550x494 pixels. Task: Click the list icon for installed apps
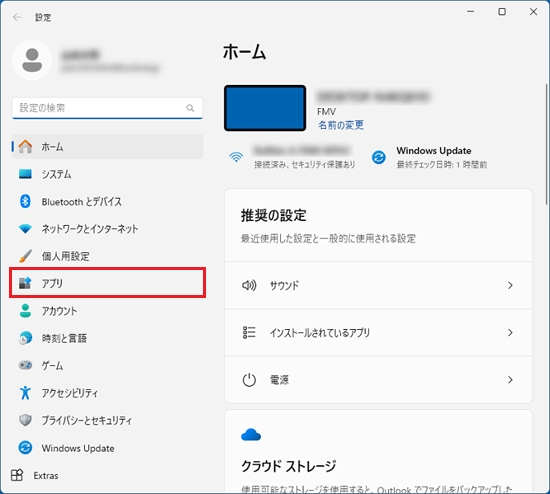point(249,332)
